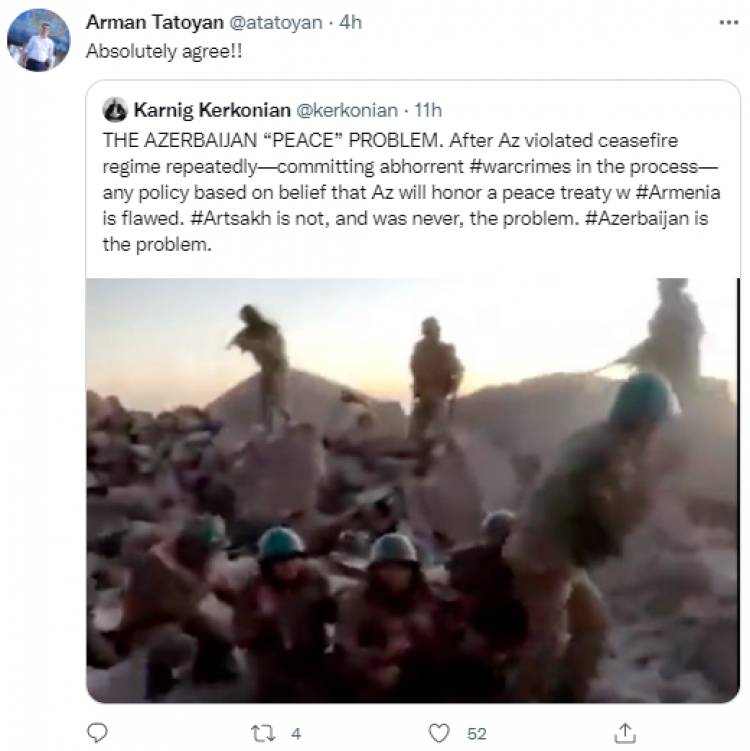Follow the #Azerbaijan hashtag
This screenshot has height=751, width=750.
[638, 218]
